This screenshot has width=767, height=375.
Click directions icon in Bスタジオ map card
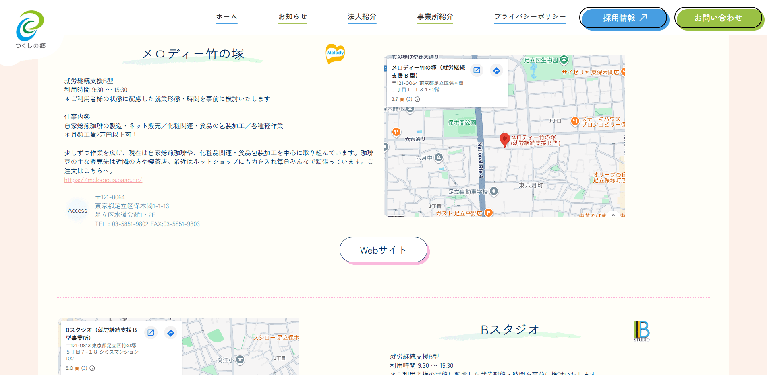coord(171,333)
